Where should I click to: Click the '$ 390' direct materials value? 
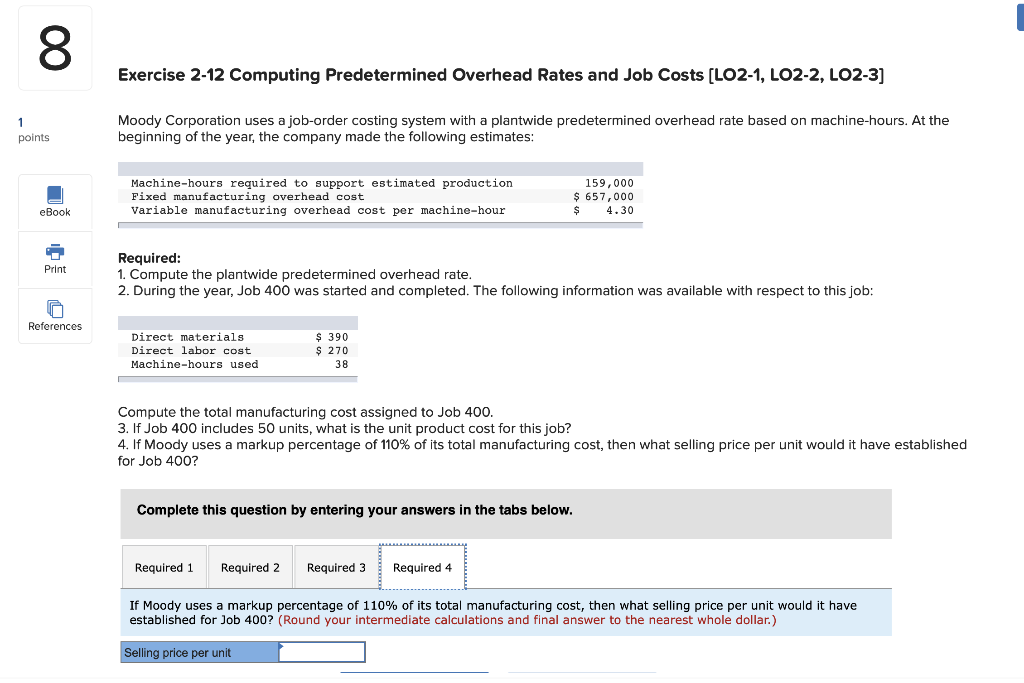click(x=332, y=337)
